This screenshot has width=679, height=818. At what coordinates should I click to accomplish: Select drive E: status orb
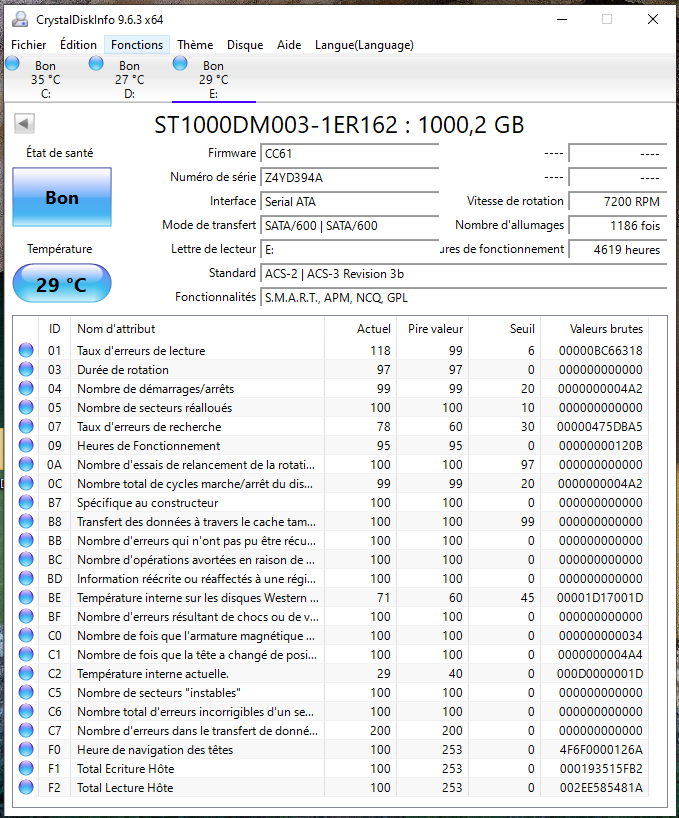tap(180, 64)
